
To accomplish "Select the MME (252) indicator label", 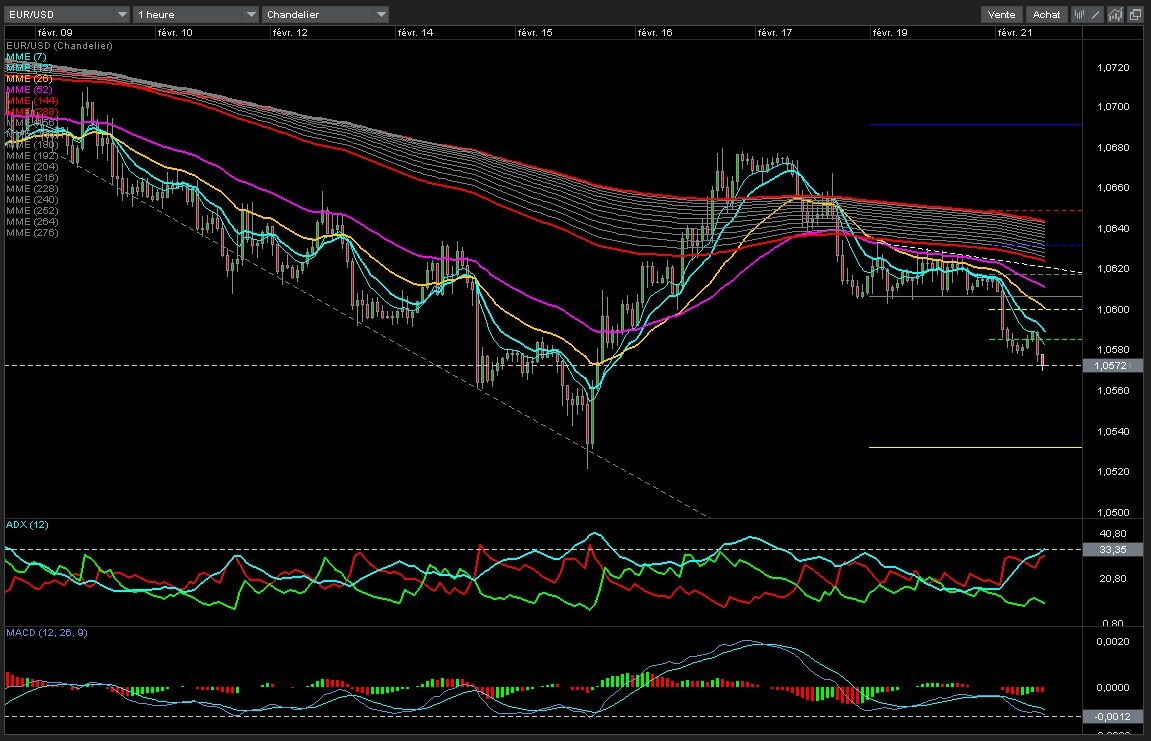I will point(32,211).
